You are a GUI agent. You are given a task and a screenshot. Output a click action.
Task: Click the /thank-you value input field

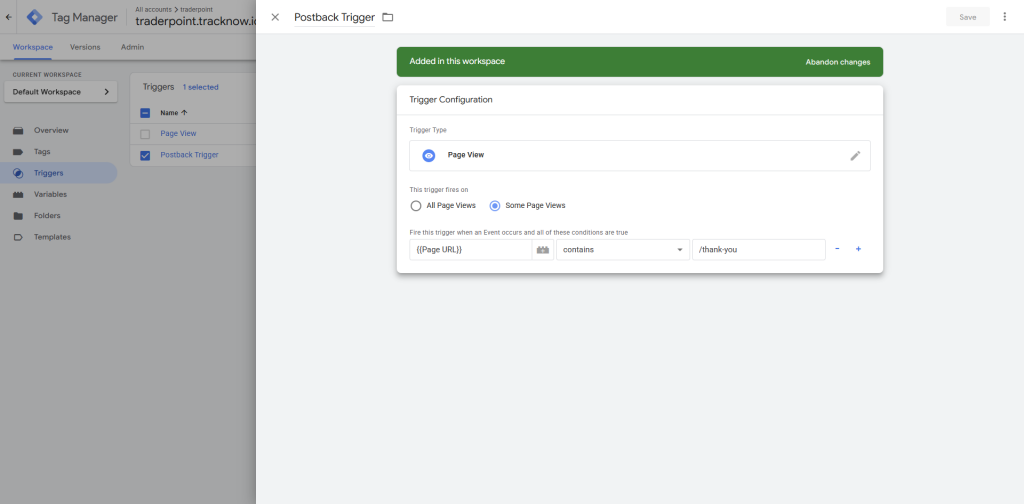758,249
